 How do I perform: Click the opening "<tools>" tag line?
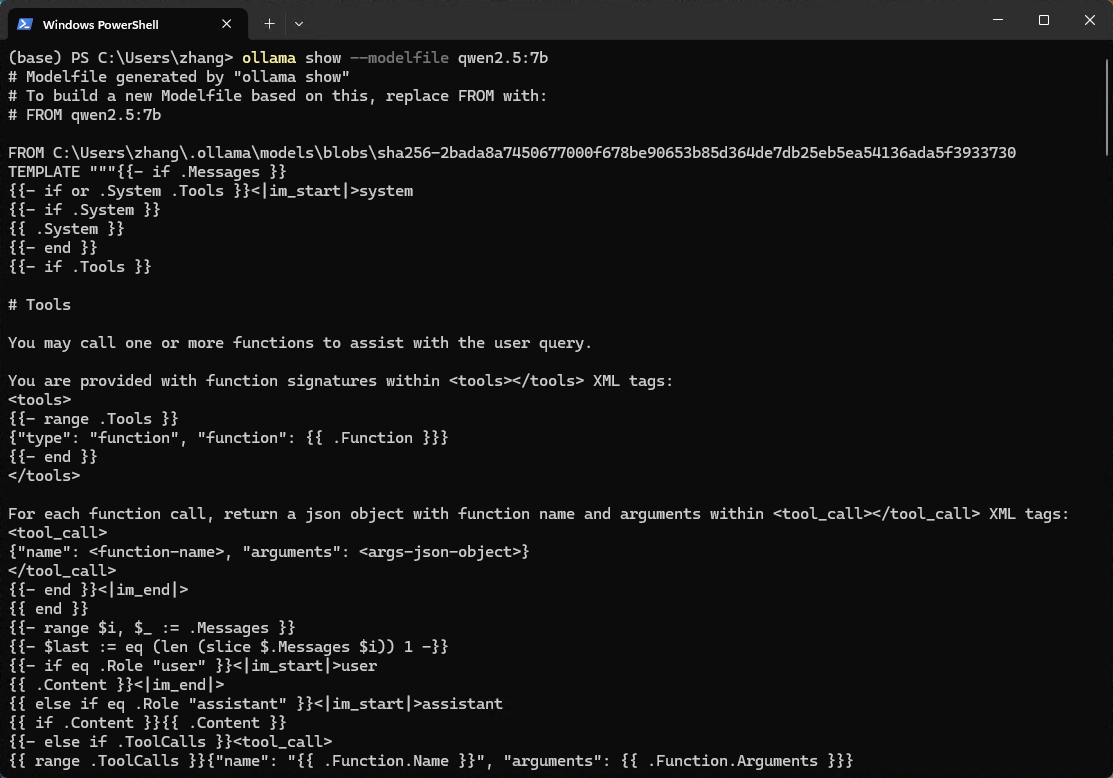pyautogui.click(x=39, y=400)
